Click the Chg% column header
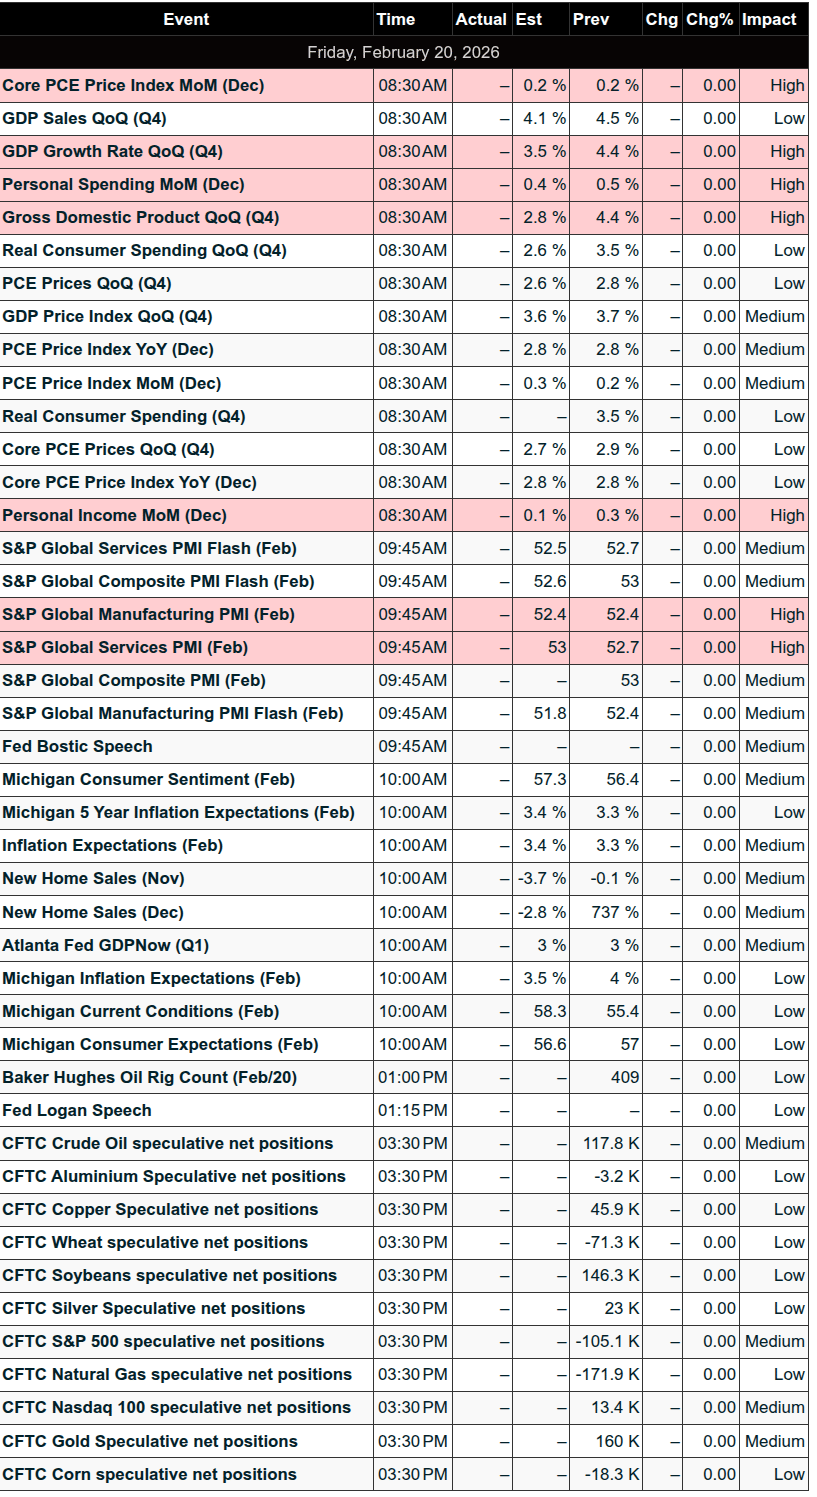The height and width of the screenshot is (1497, 817). point(710,19)
